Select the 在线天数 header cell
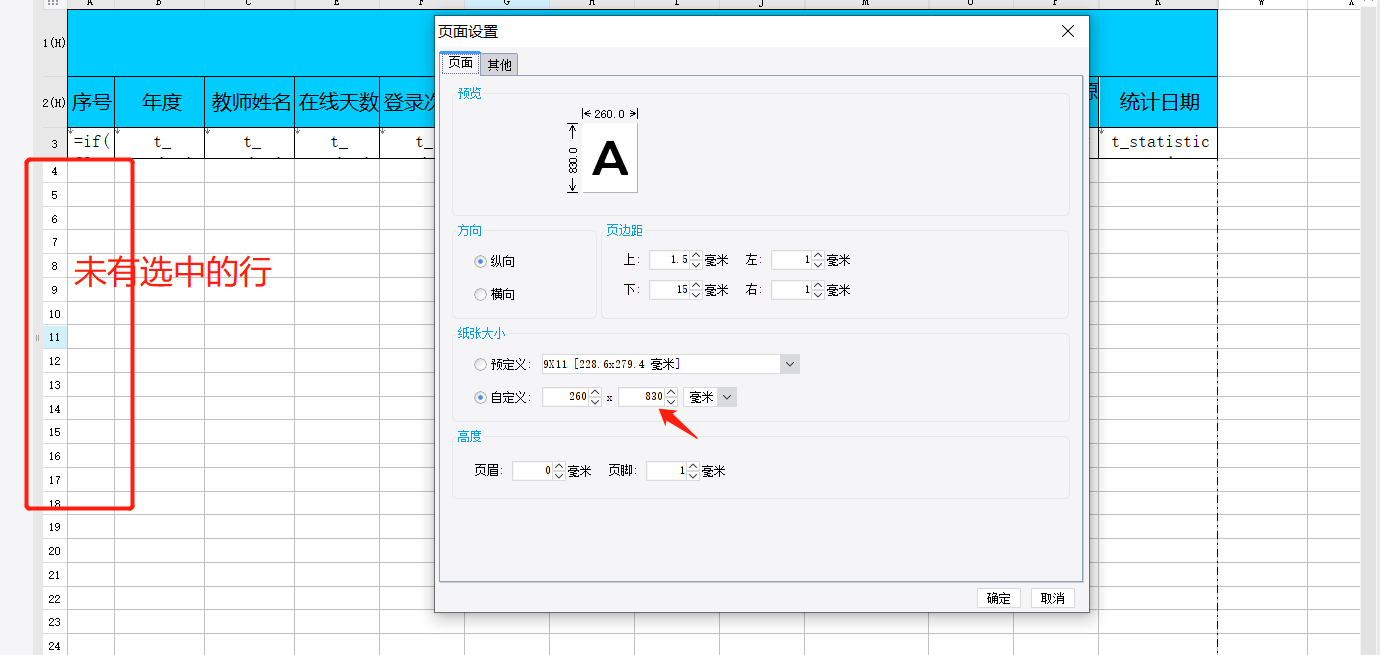Screen dimensions: 1380x655 tap(337, 102)
